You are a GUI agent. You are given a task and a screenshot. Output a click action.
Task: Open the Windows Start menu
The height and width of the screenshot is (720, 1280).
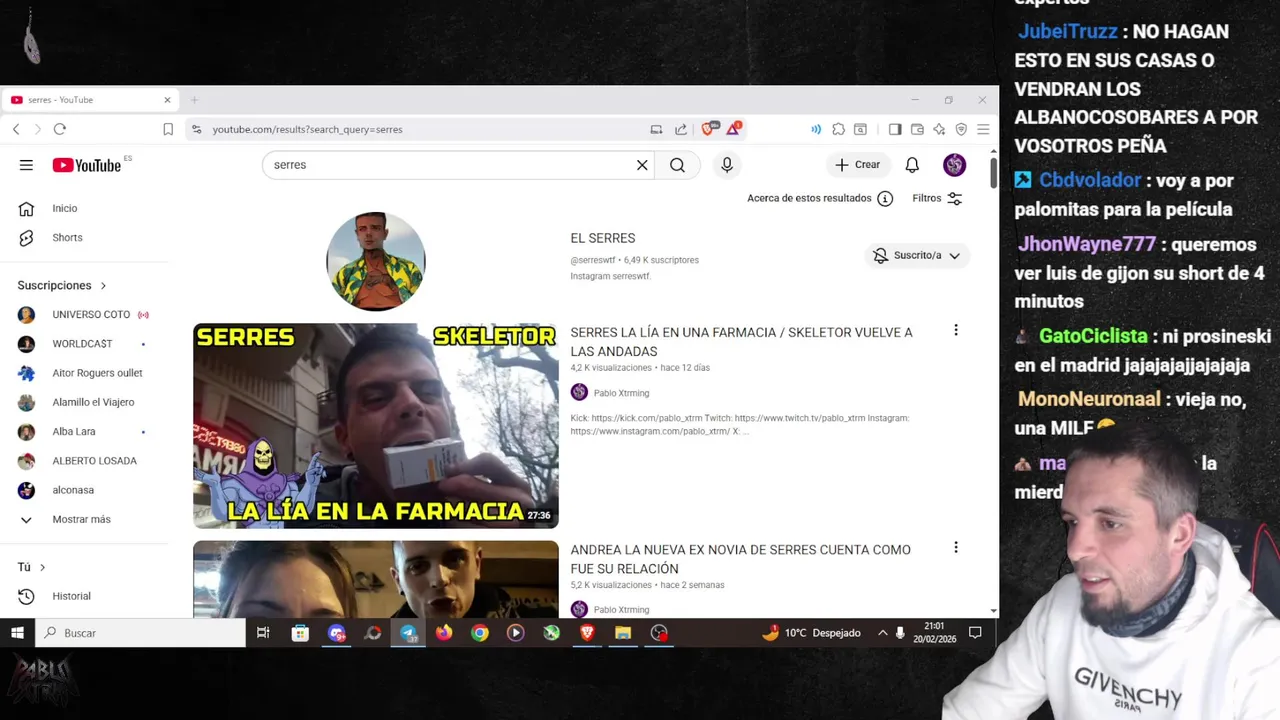point(17,633)
